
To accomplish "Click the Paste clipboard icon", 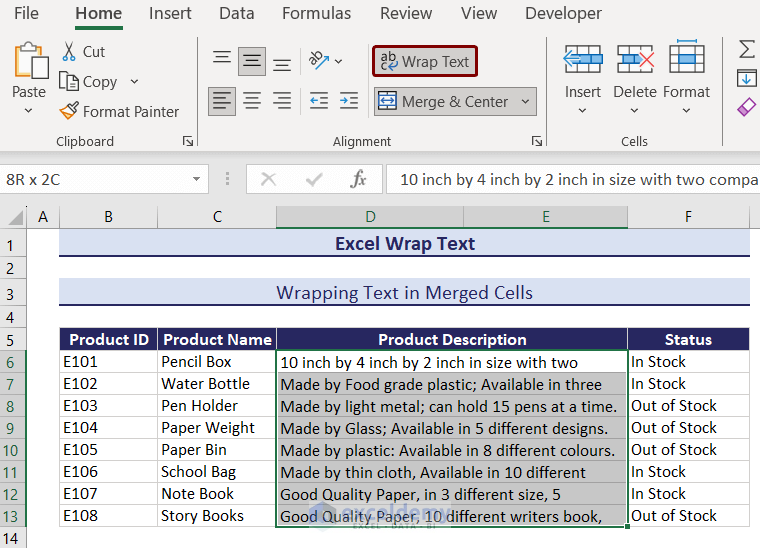I will pos(31,61).
